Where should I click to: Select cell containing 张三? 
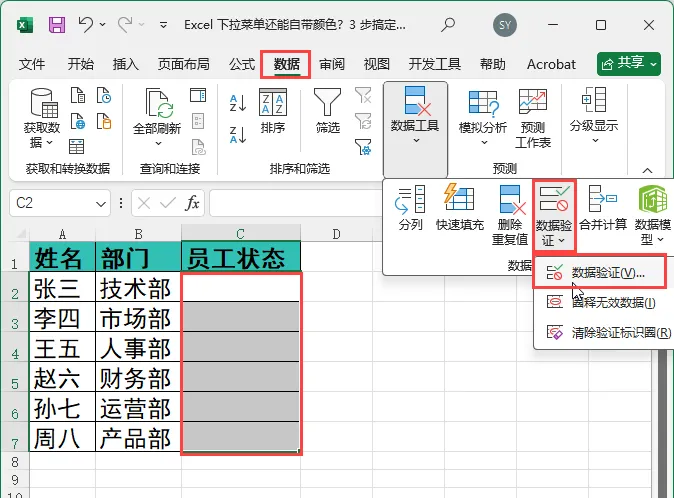click(x=62, y=288)
